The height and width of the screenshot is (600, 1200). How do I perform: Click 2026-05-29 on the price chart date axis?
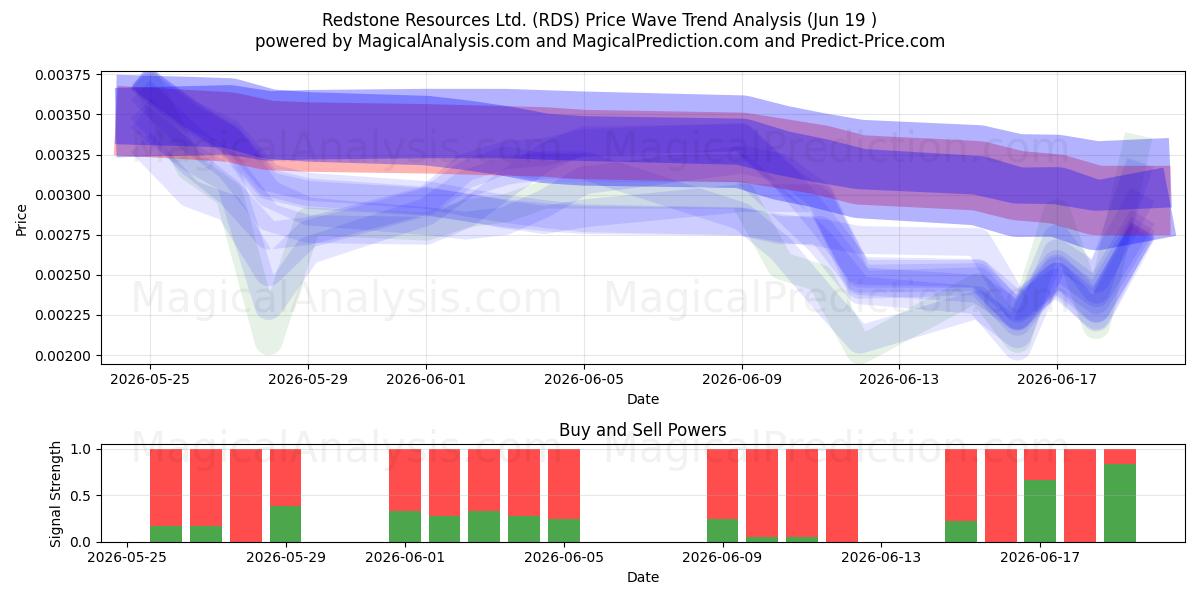pos(308,379)
